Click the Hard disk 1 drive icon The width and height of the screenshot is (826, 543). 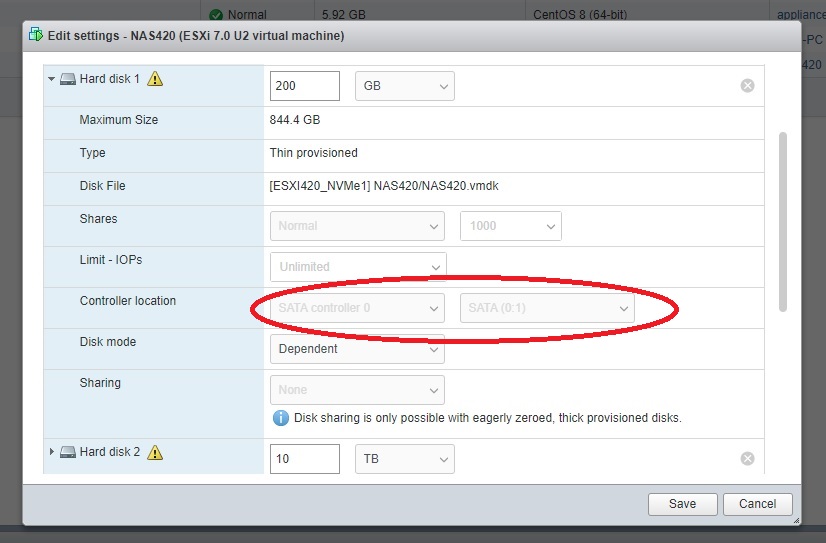pyautogui.click(x=67, y=79)
